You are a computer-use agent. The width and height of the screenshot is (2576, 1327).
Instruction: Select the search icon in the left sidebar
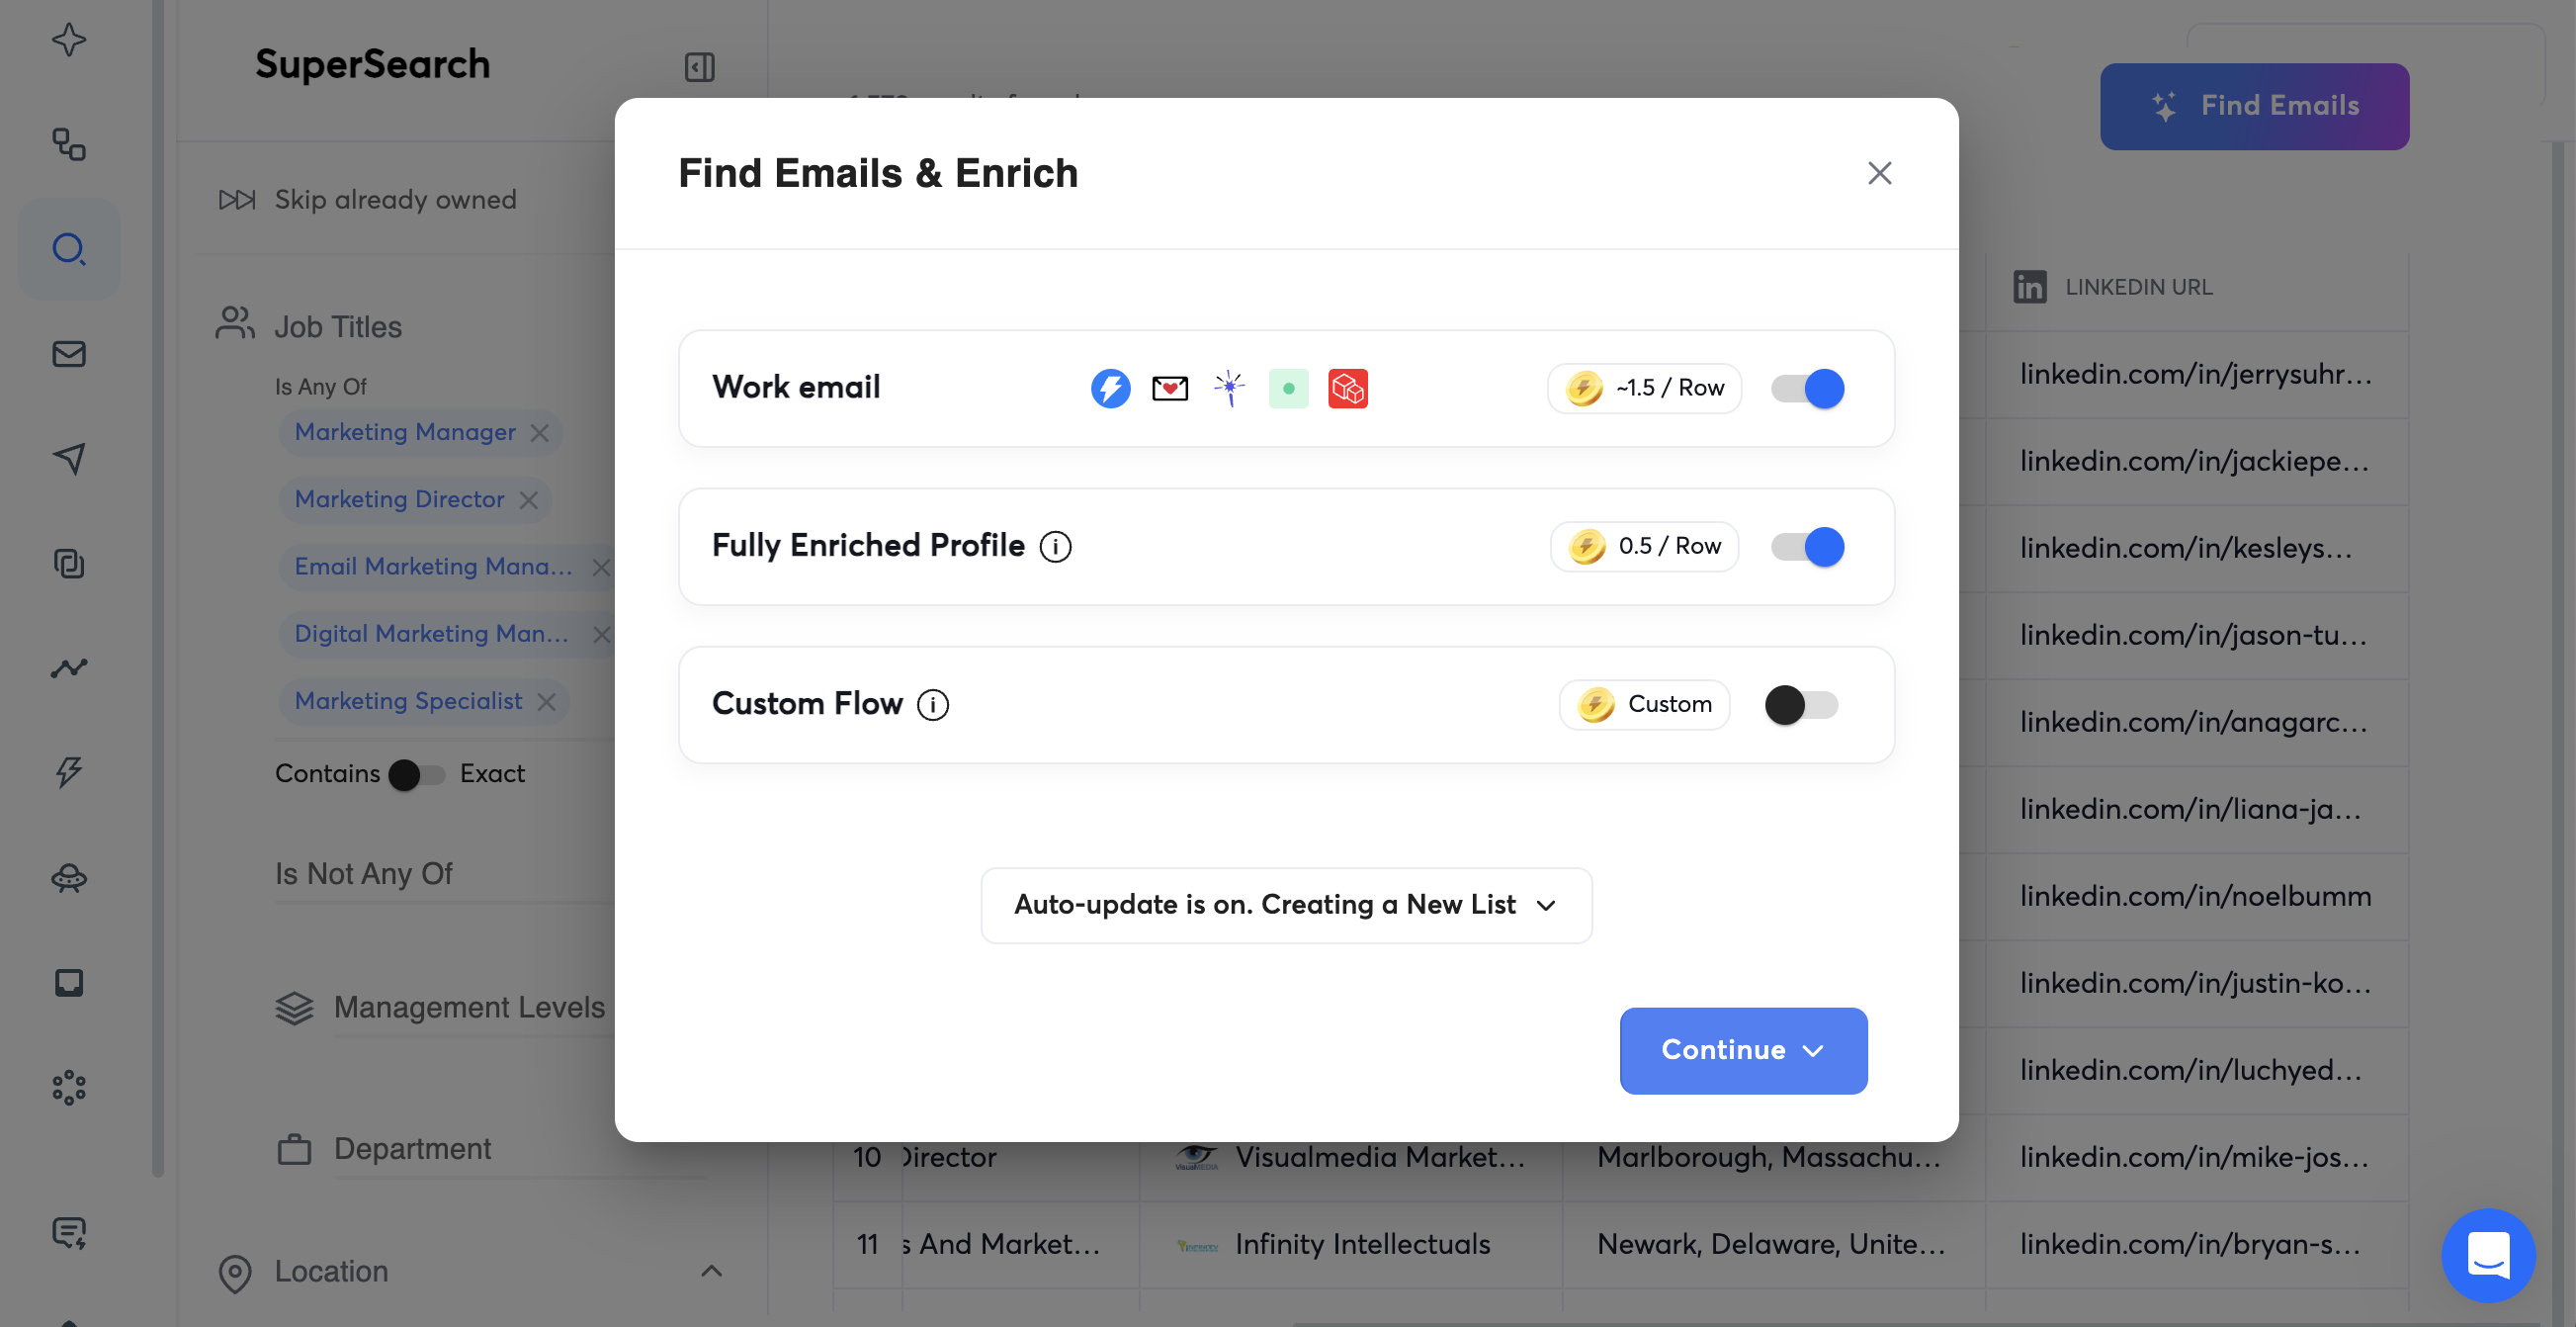(x=68, y=250)
